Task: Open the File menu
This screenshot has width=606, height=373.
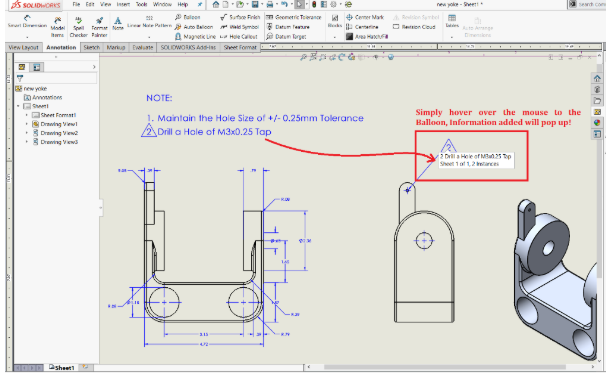Action: (x=76, y=4)
